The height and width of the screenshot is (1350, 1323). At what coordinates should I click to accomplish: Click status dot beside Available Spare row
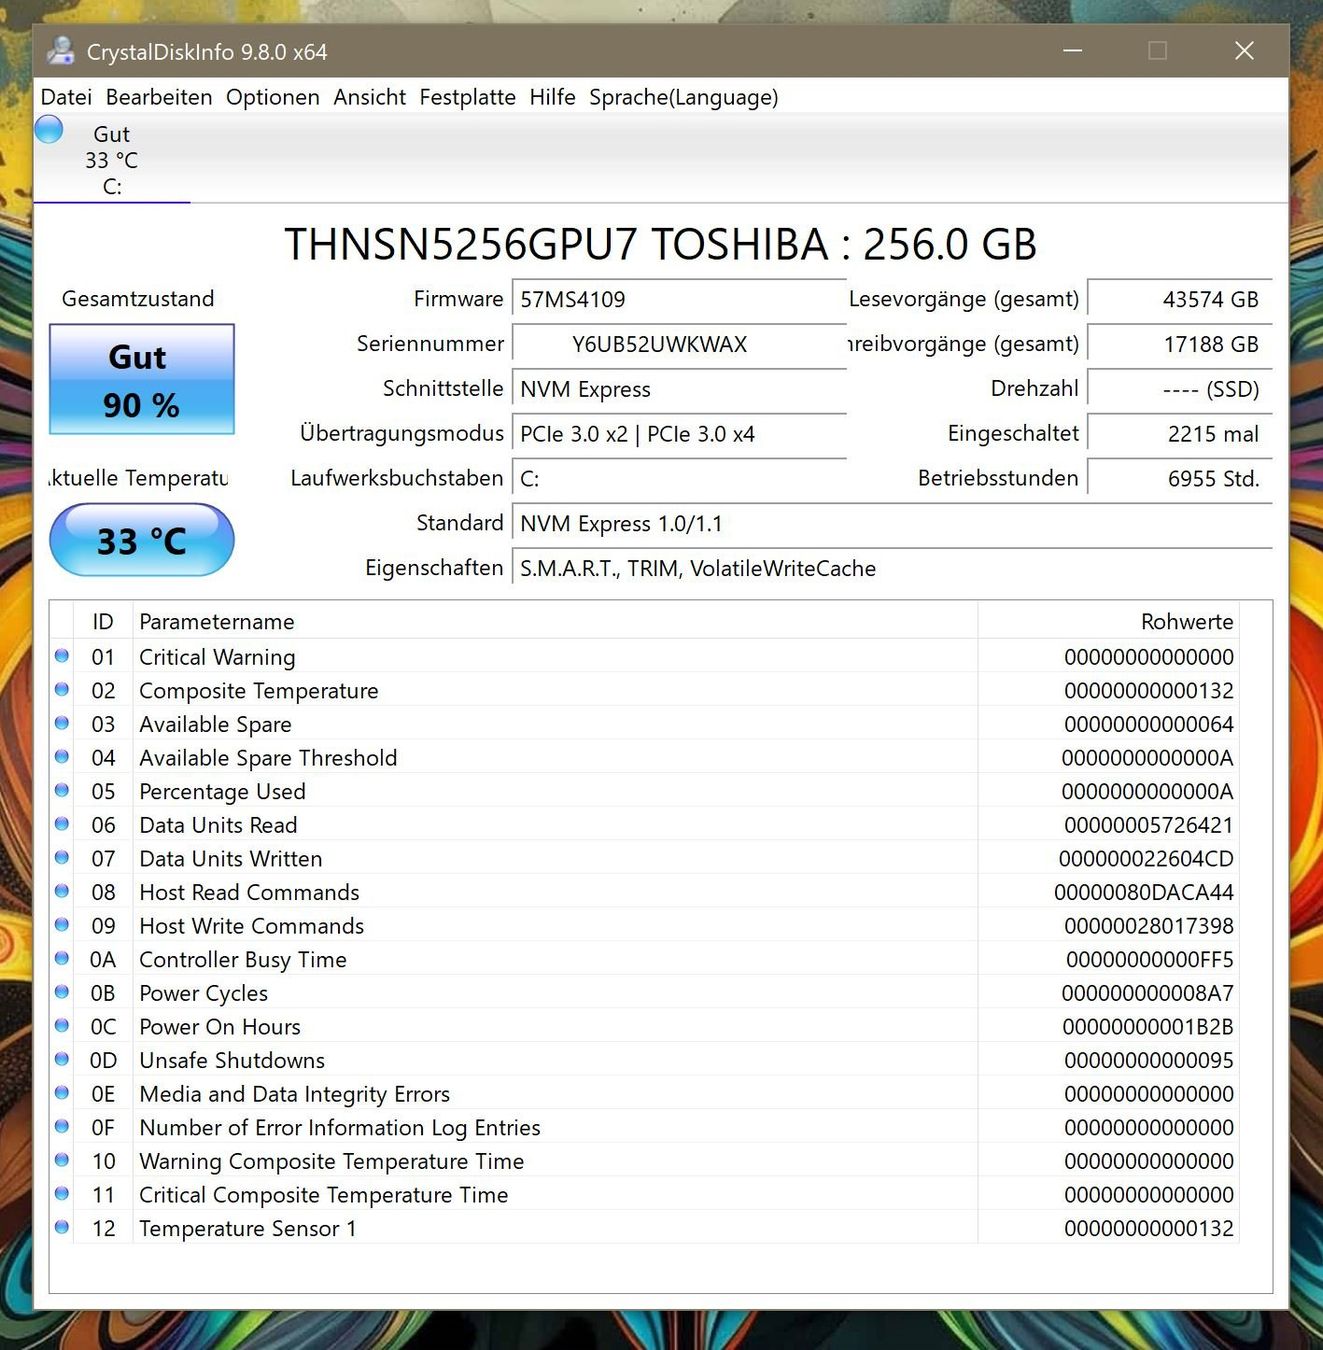pyautogui.click(x=62, y=723)
